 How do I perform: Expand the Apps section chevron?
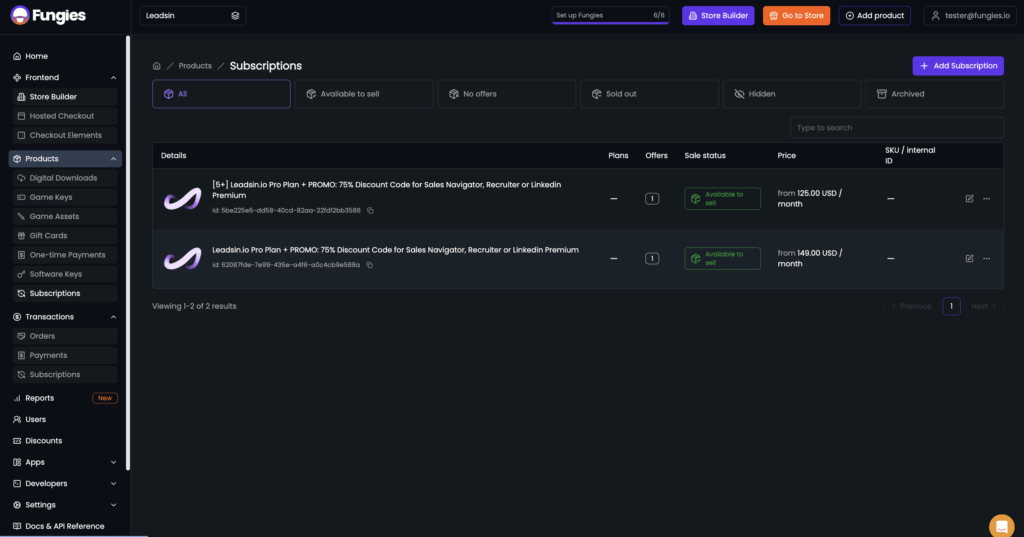point(114,463)
